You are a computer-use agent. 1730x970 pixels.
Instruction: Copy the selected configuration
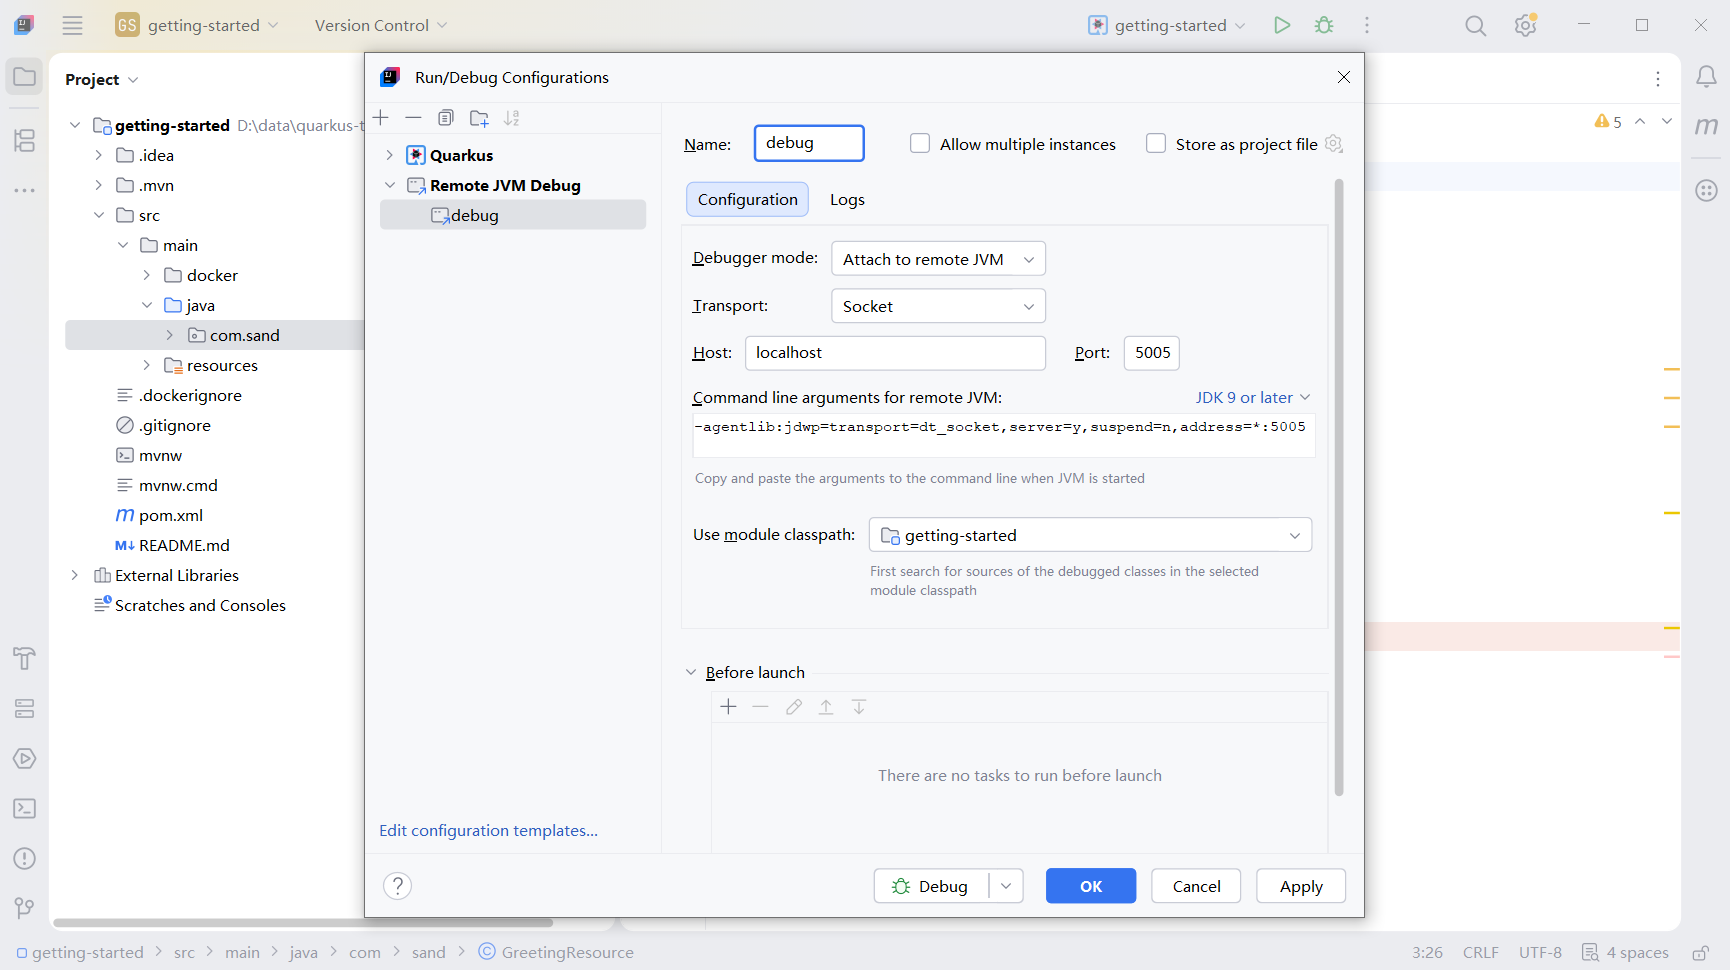(446, 118)
